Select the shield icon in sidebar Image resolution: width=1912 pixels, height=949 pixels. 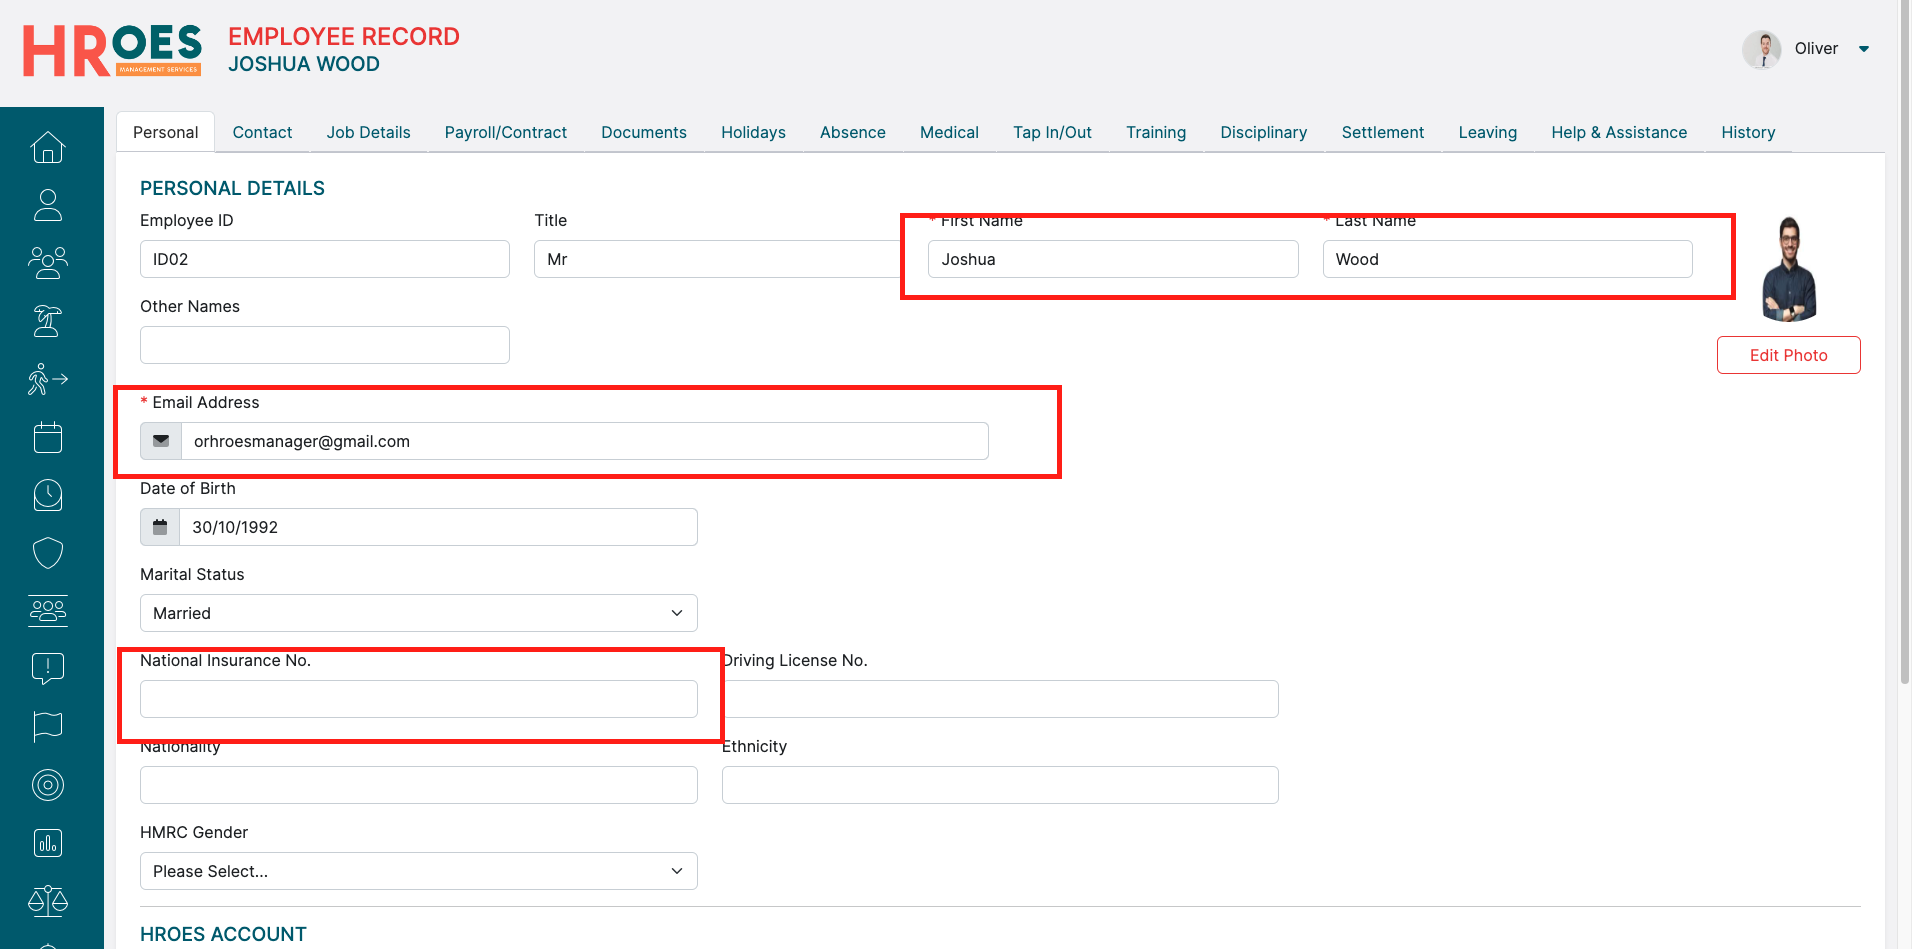[48, 553]
